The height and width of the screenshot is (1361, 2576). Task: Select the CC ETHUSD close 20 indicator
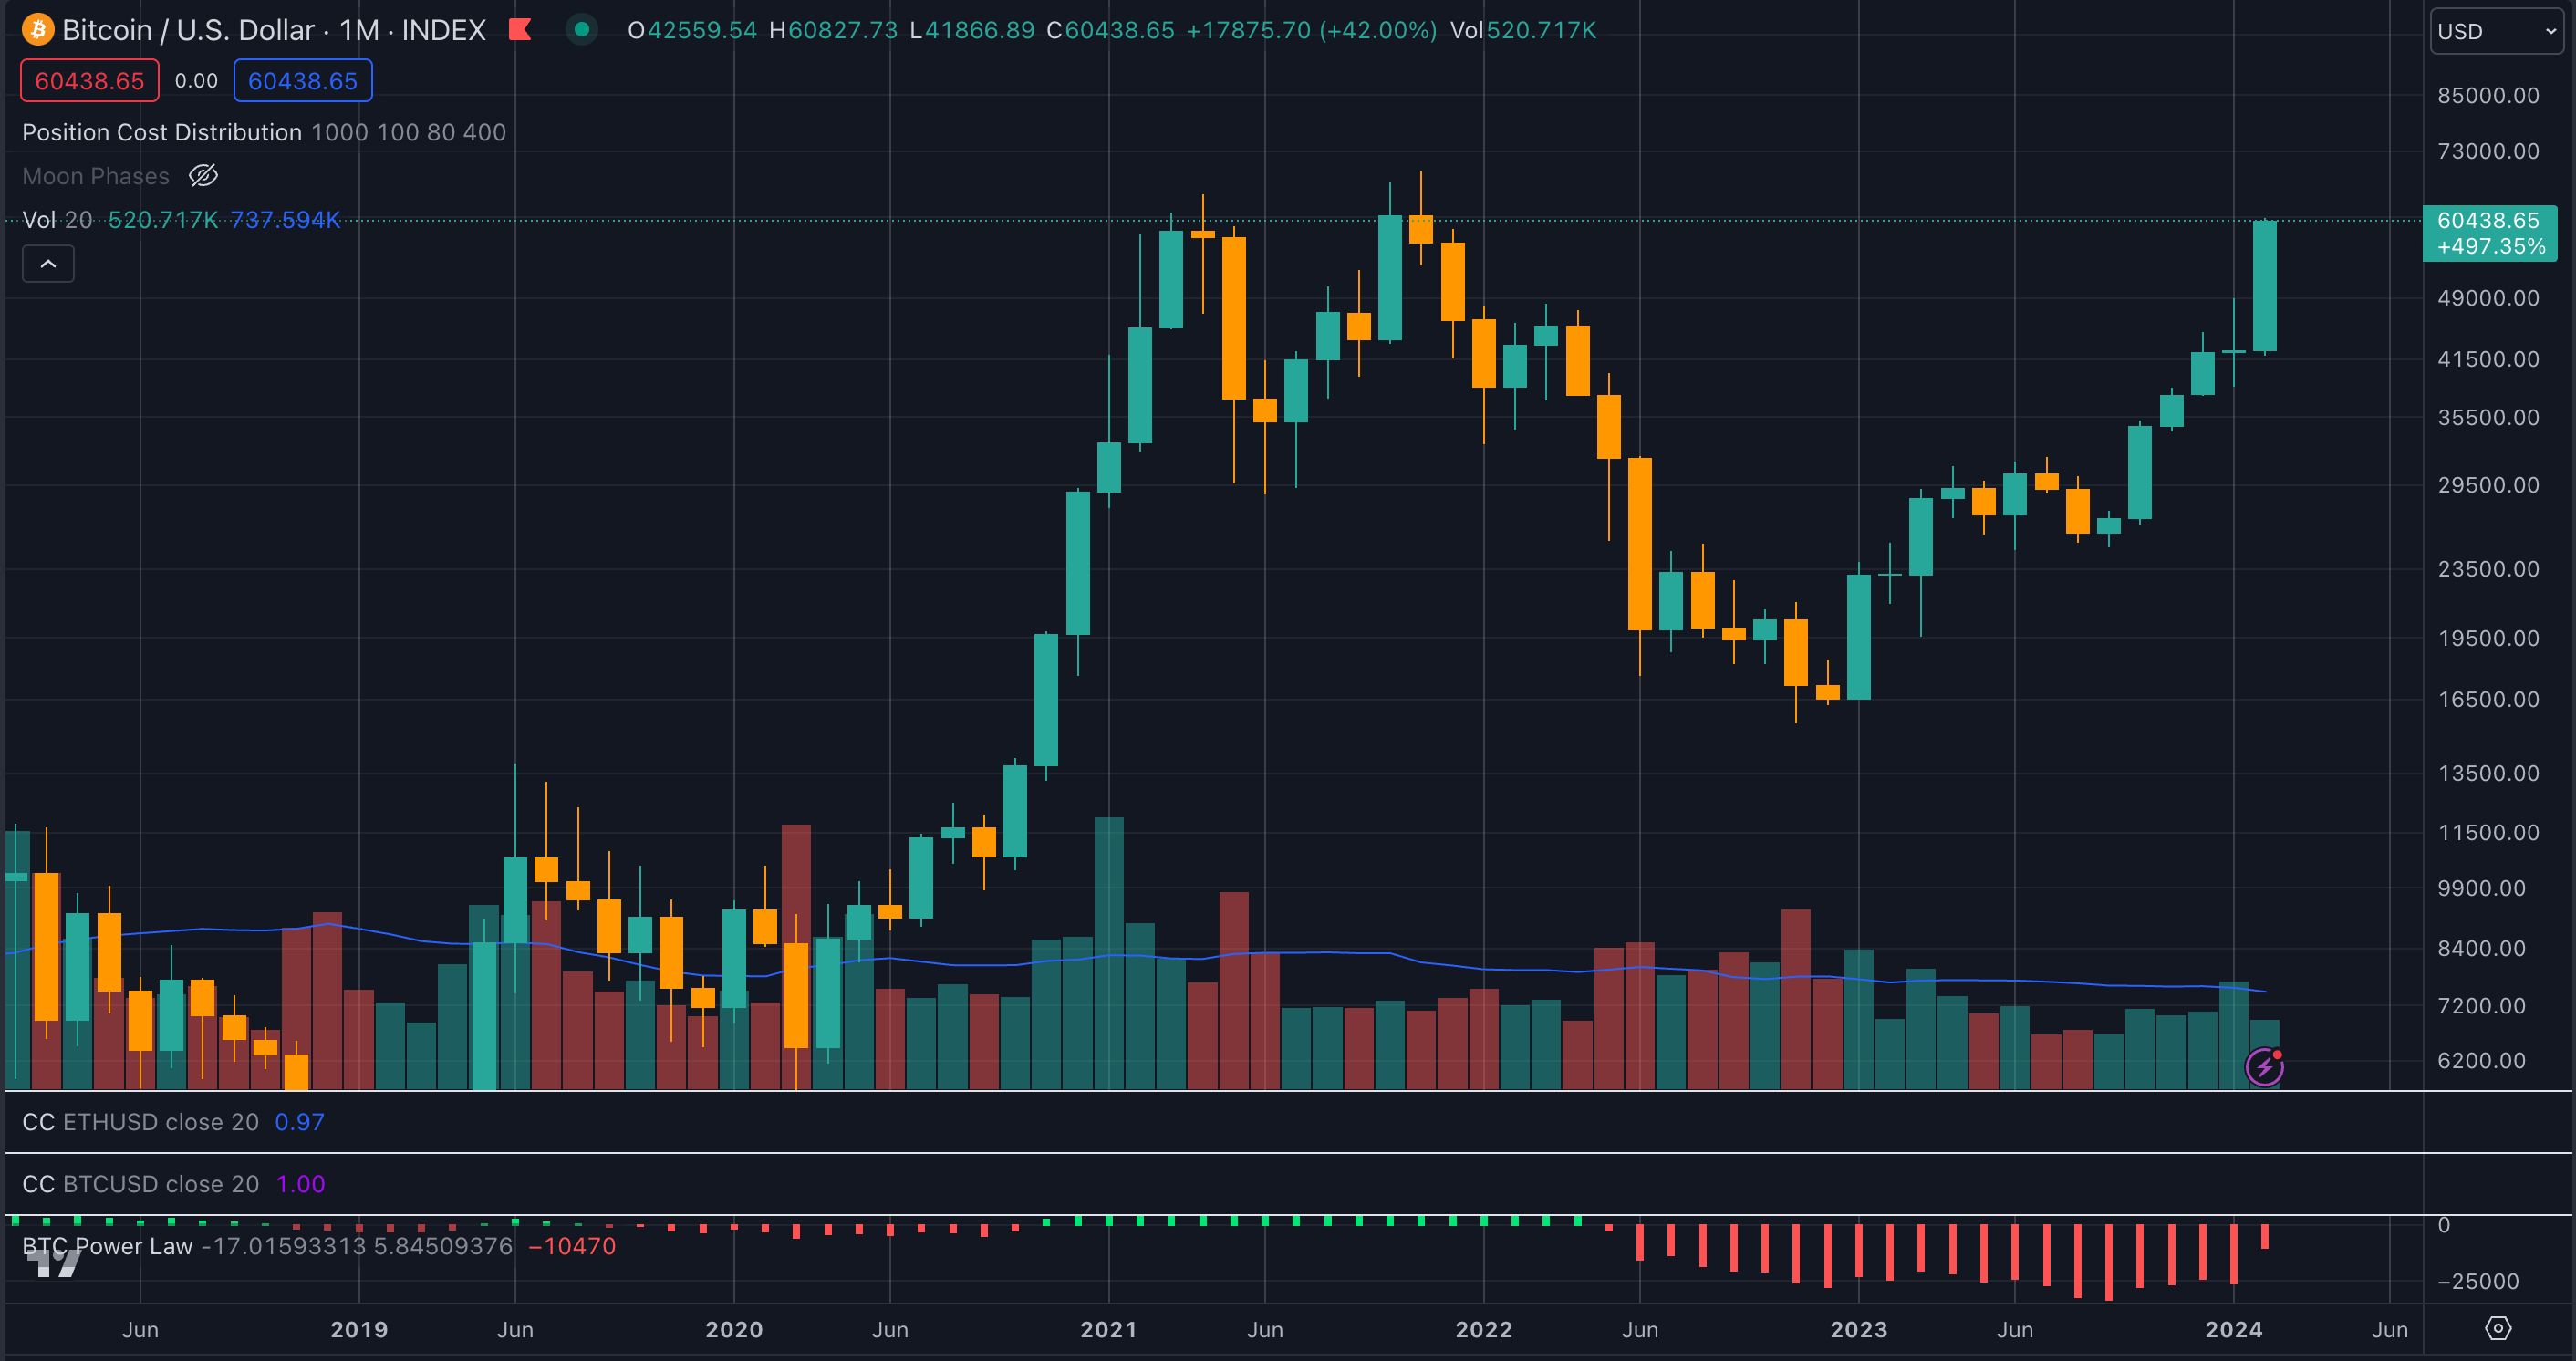(140, 1122)
